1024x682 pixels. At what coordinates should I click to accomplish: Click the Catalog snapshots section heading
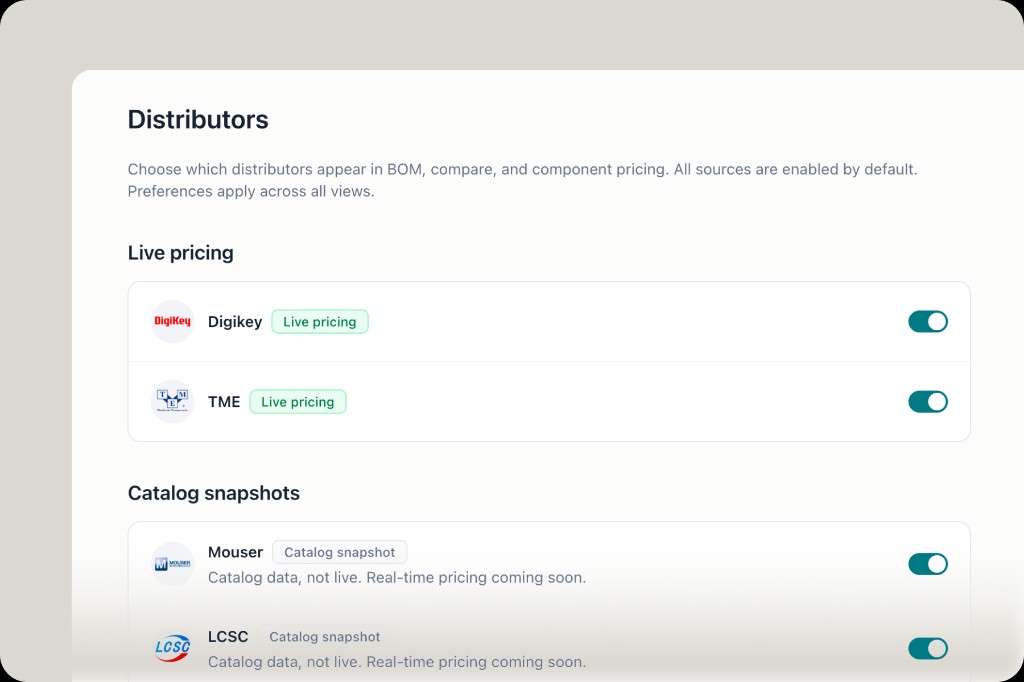[x=214, y=493]
